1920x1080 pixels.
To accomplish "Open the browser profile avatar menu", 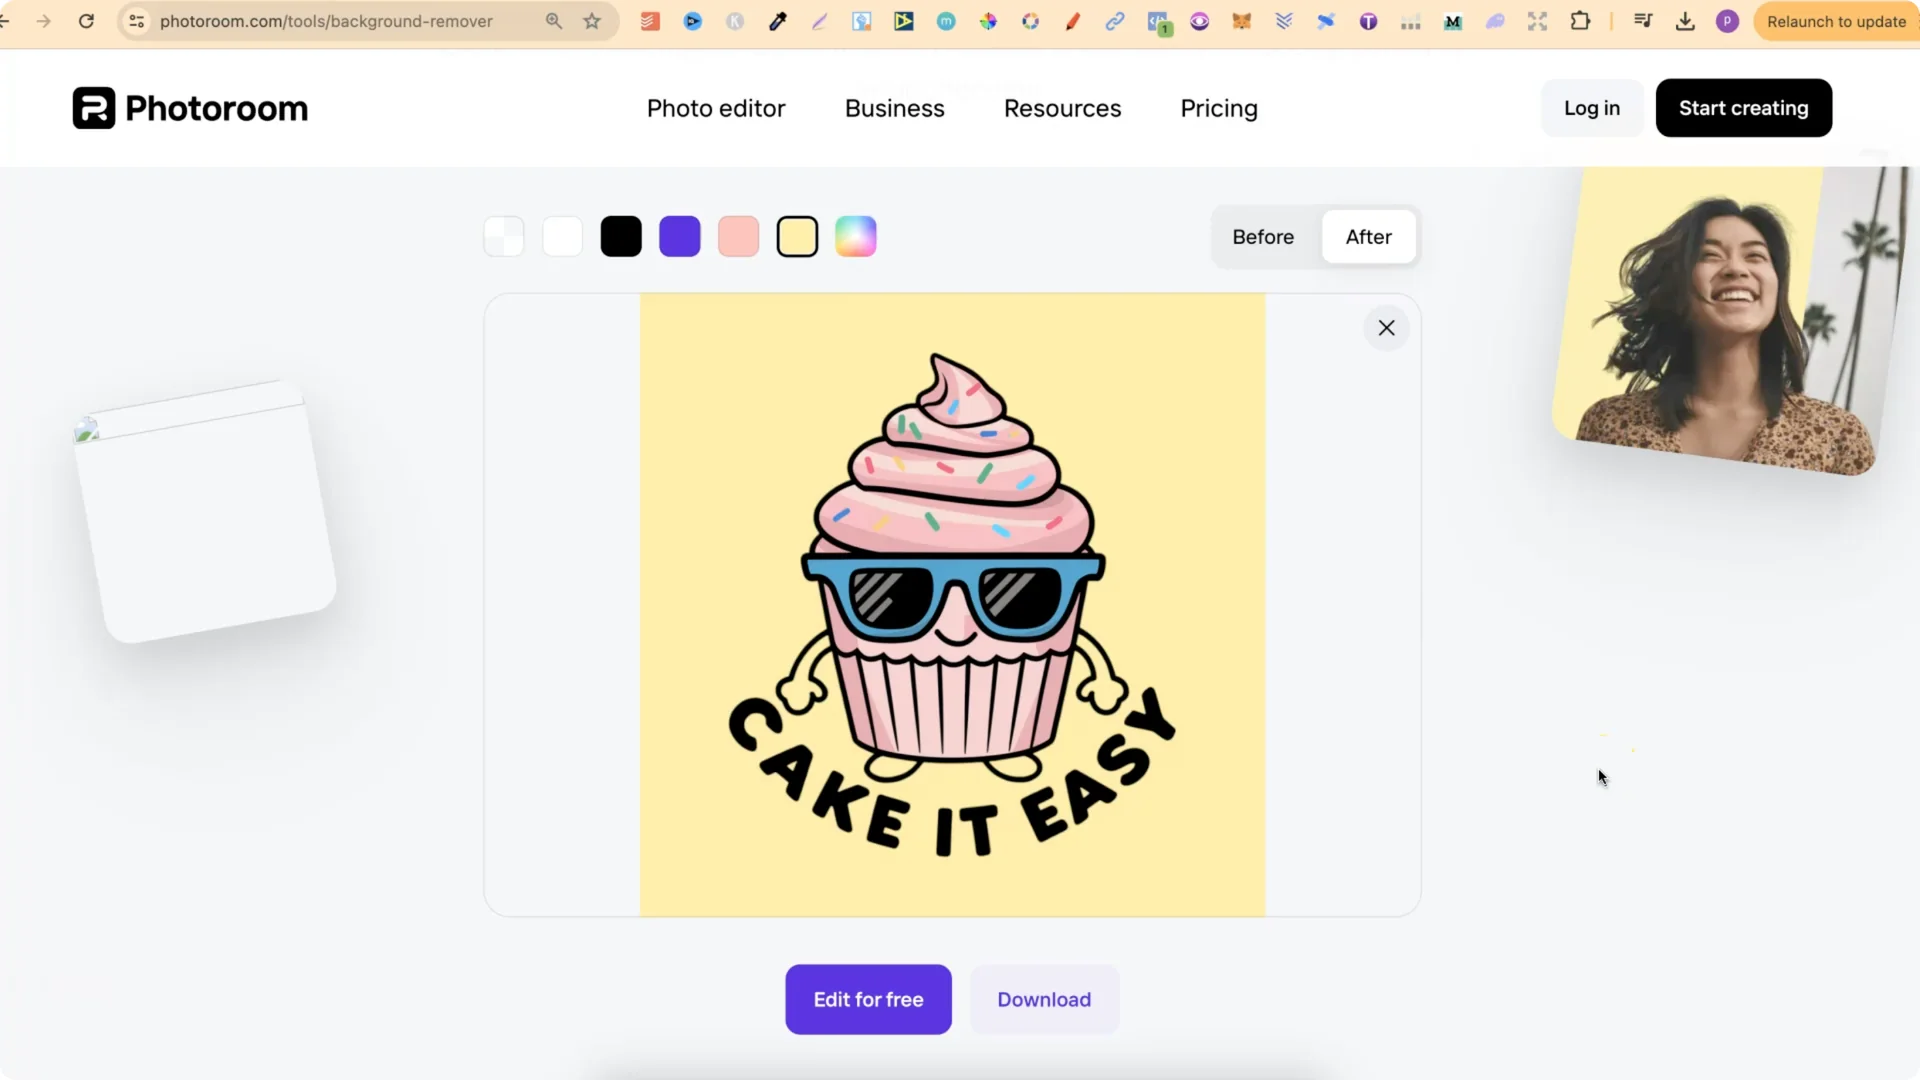I will tap(1727, 21).
